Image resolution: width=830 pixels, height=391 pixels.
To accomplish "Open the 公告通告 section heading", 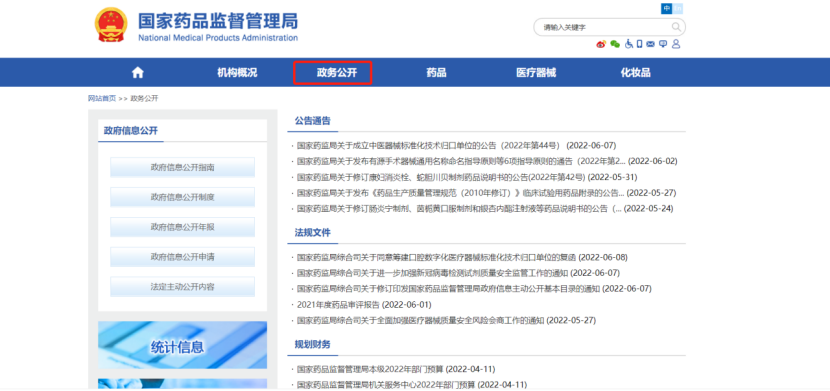I will pyautogui.click(x=312, y=120).
